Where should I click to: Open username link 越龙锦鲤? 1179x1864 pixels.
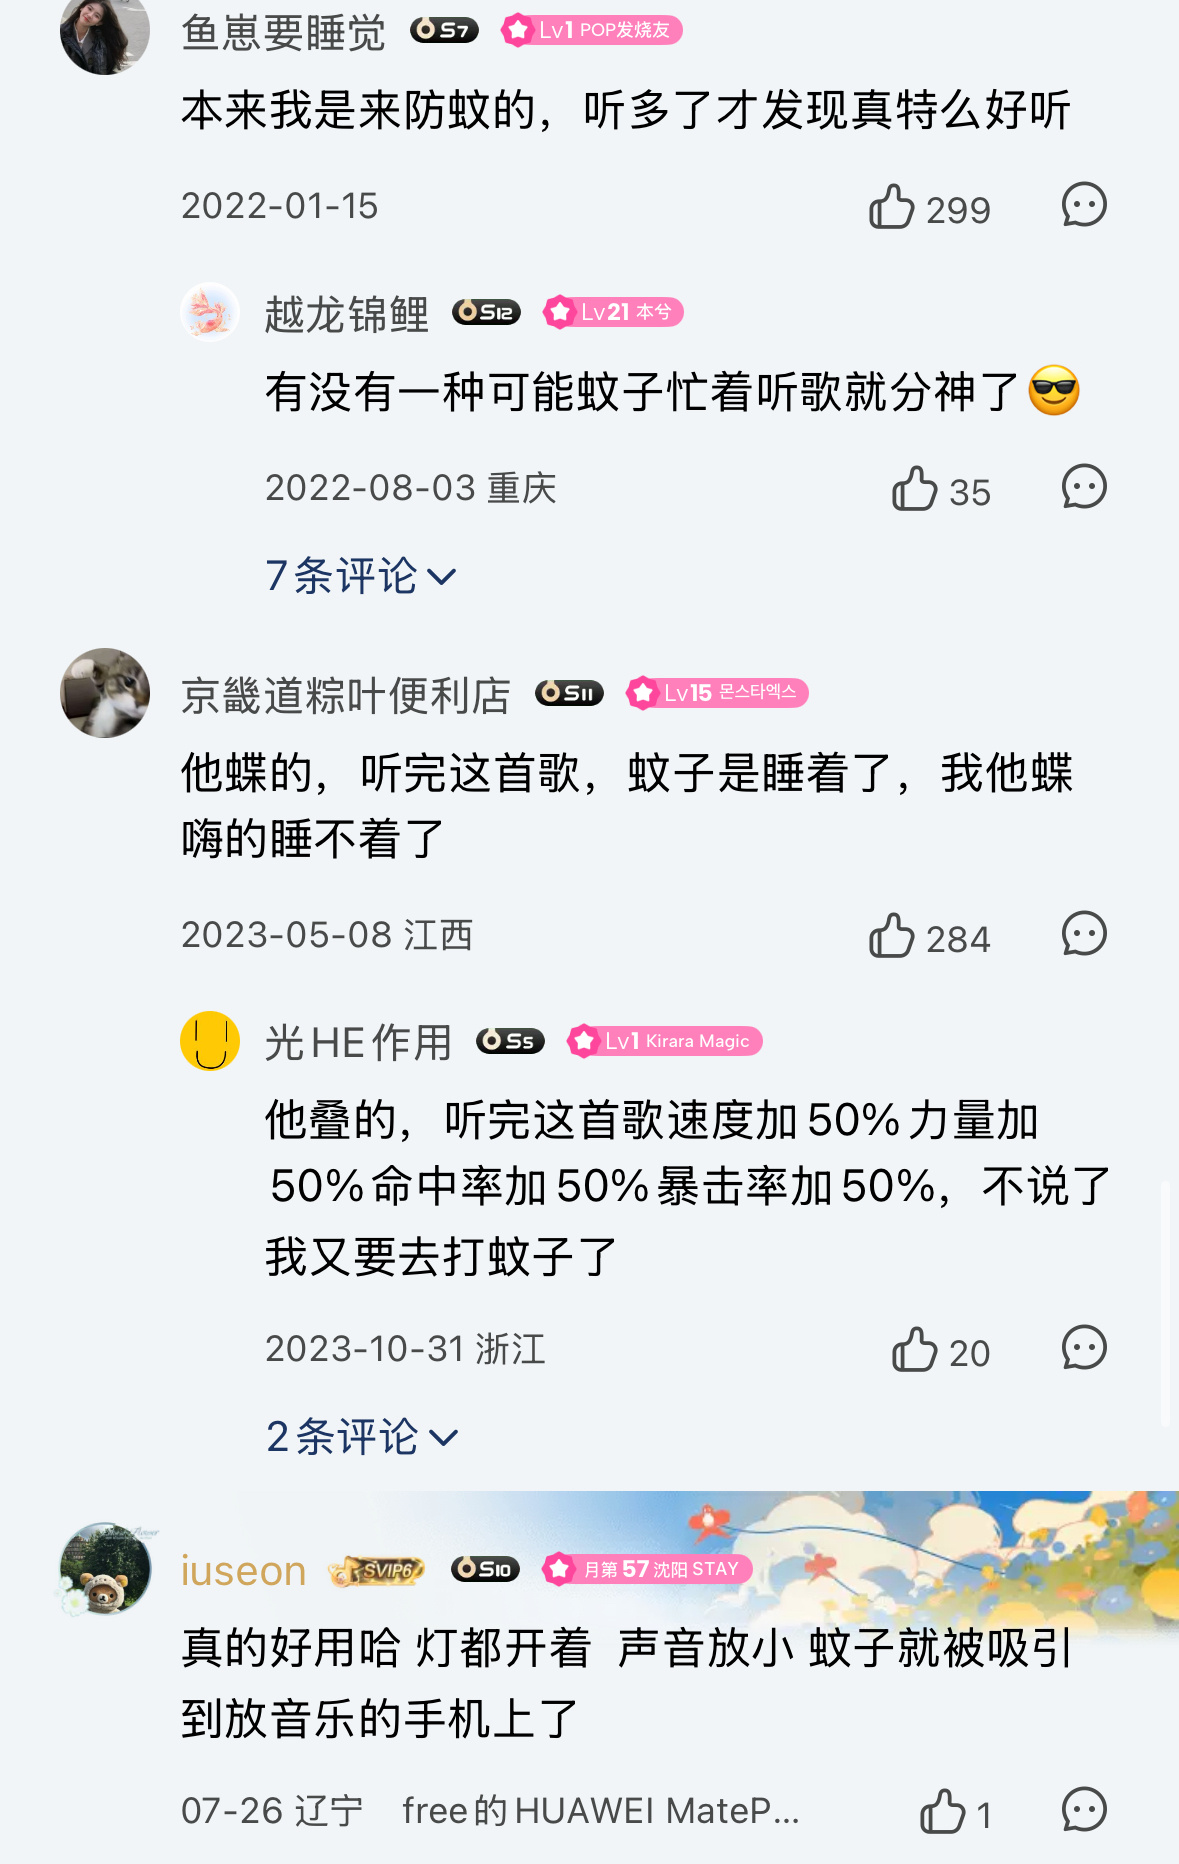tap(346, 313)
